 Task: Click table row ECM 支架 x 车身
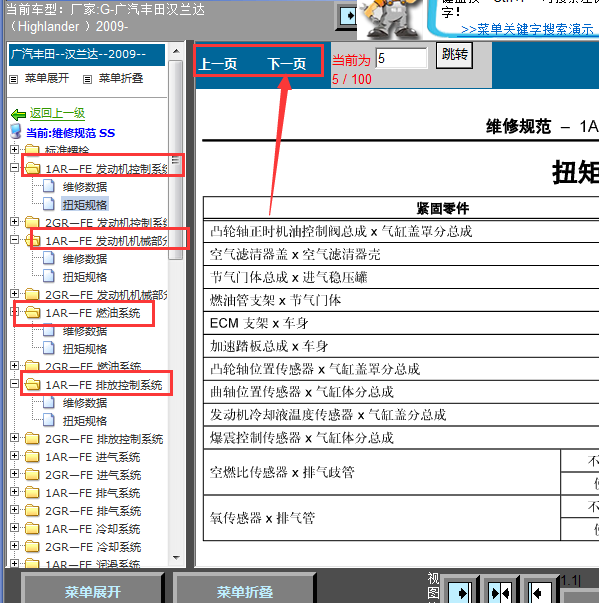pos(401,323)
